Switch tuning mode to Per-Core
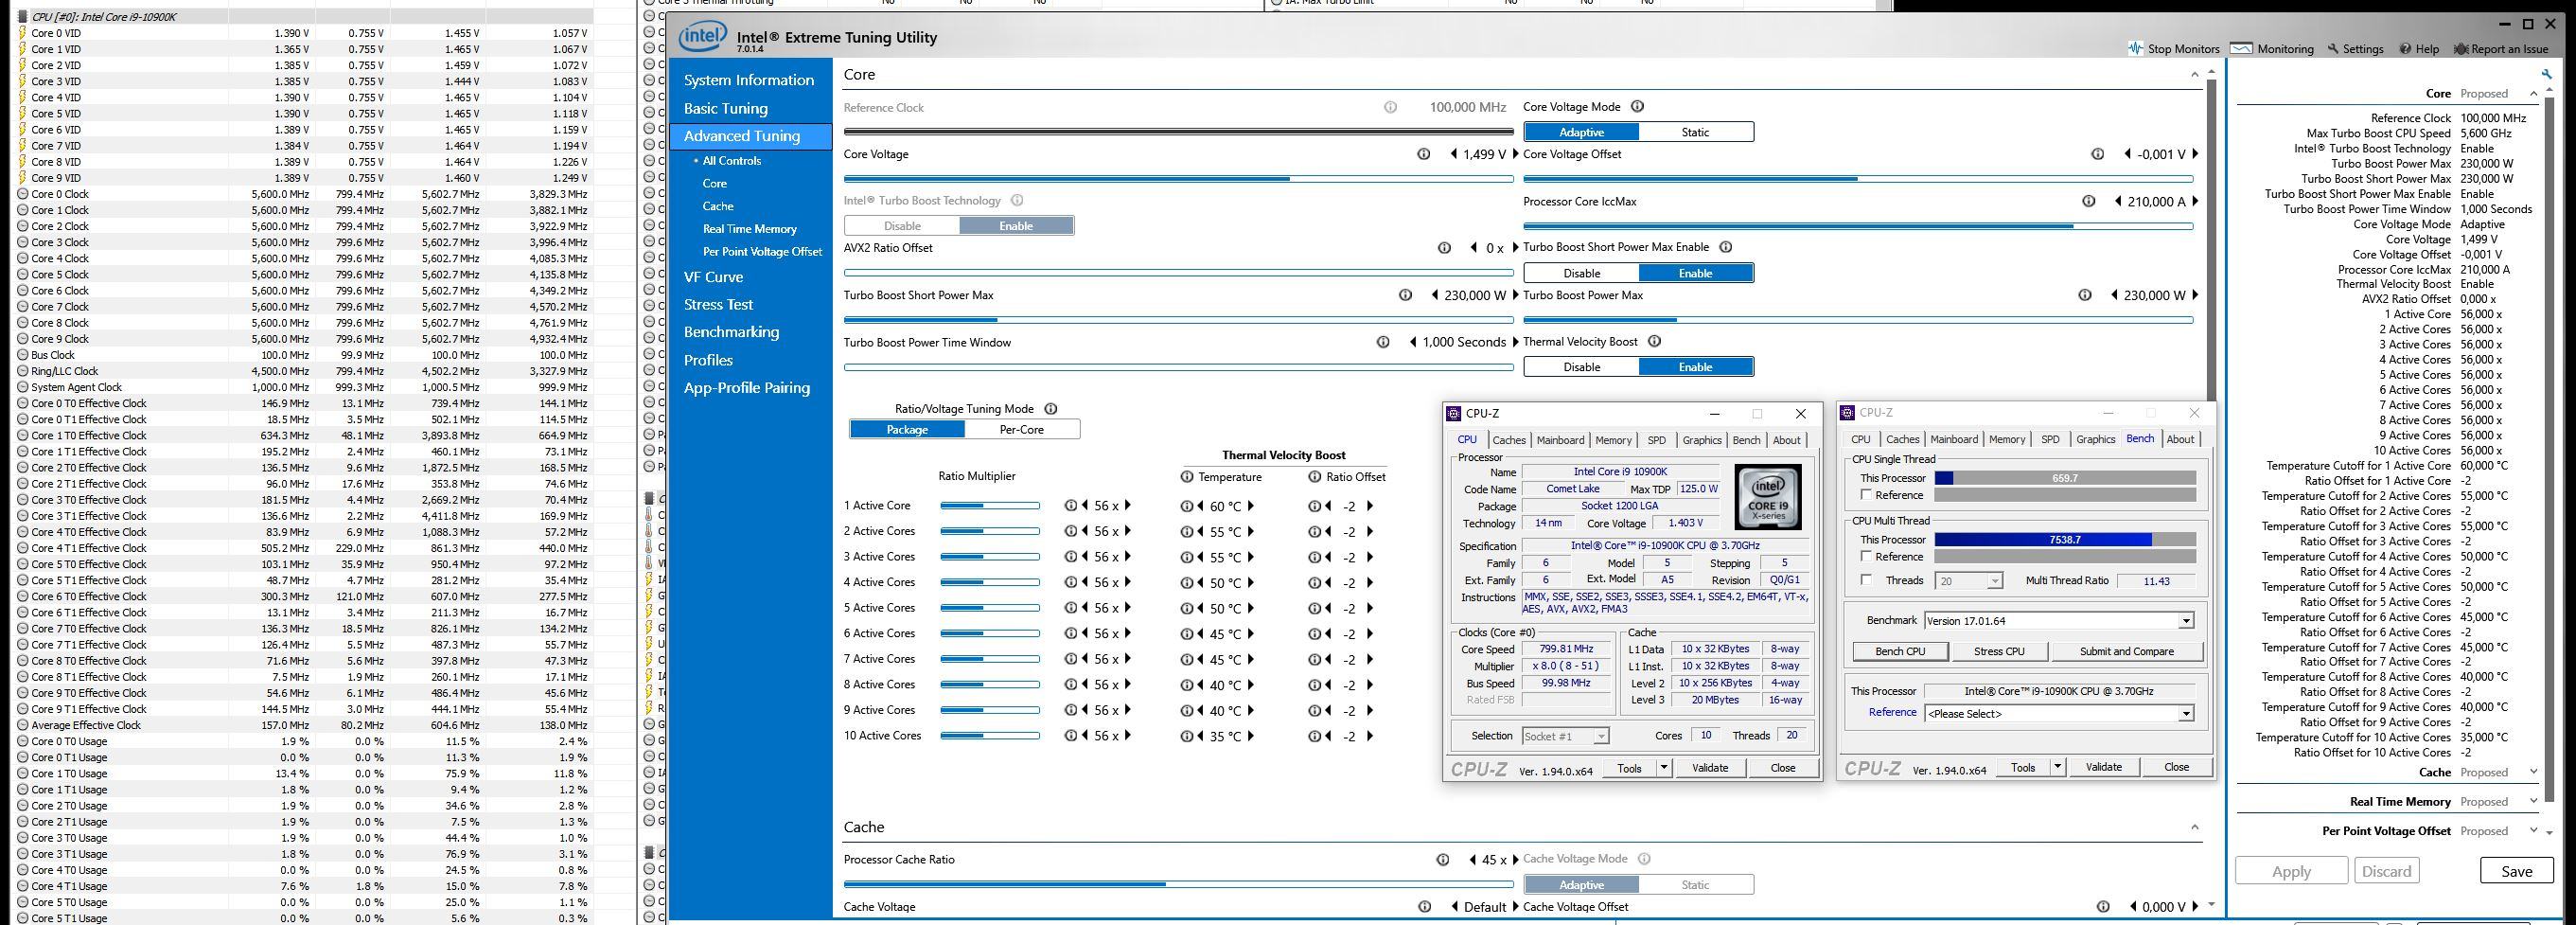The height and width of the screenshot is (925, 2576). 1021,429
